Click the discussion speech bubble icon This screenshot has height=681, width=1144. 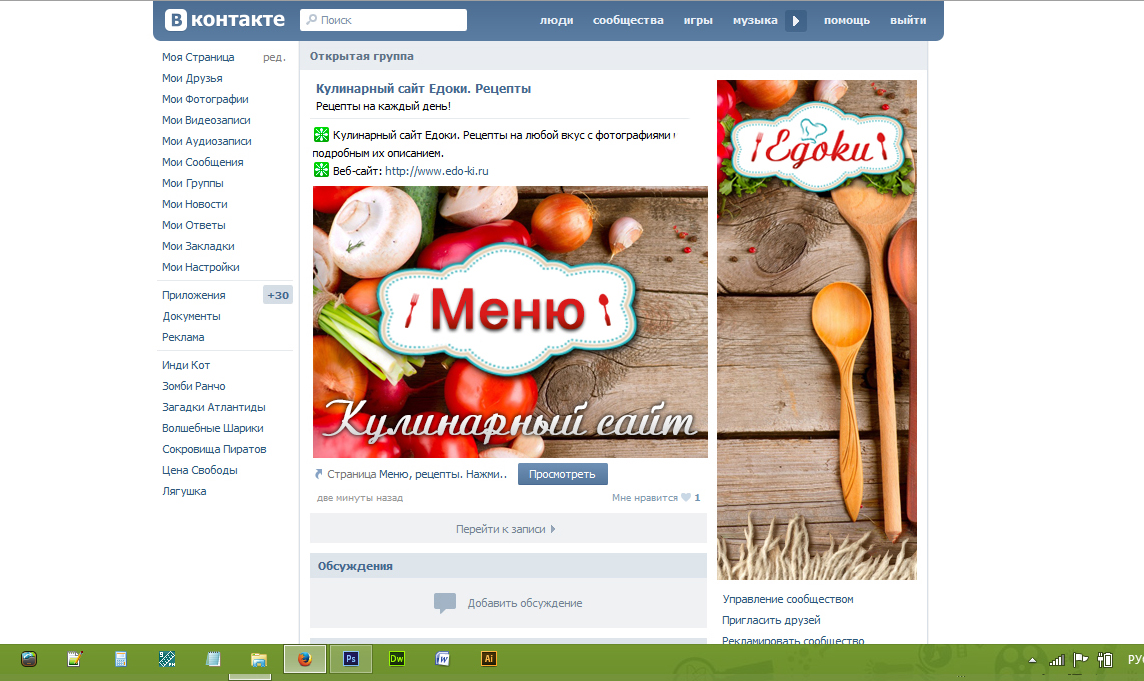[x=444, y=603]
